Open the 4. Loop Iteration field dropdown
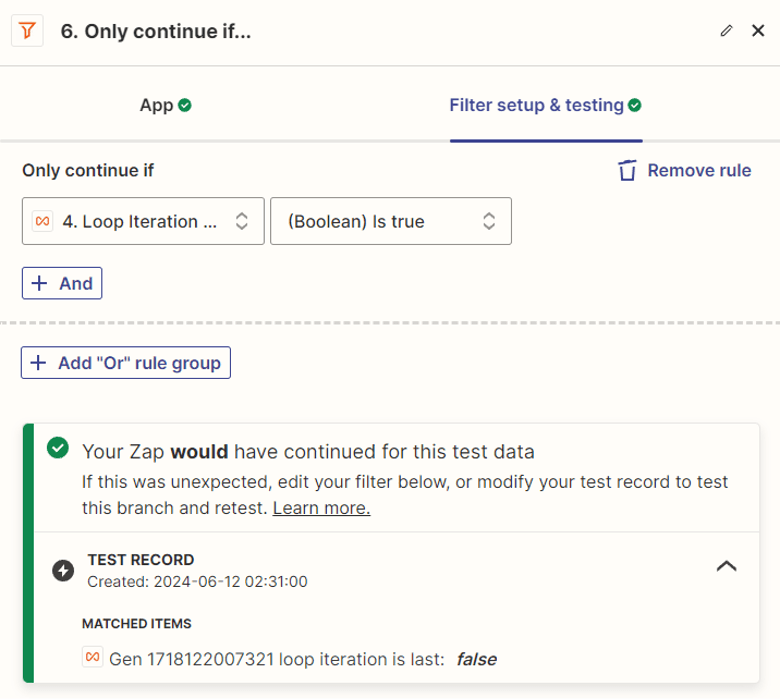This screenshot has width=780, height=700. [143, 221]
